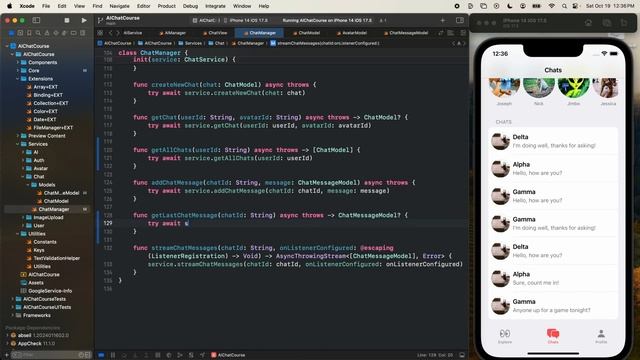This screenshot has height=360, width=640.
Task: Switch to the AvatarModel editor tab
Action: click(x=351, y=33)
